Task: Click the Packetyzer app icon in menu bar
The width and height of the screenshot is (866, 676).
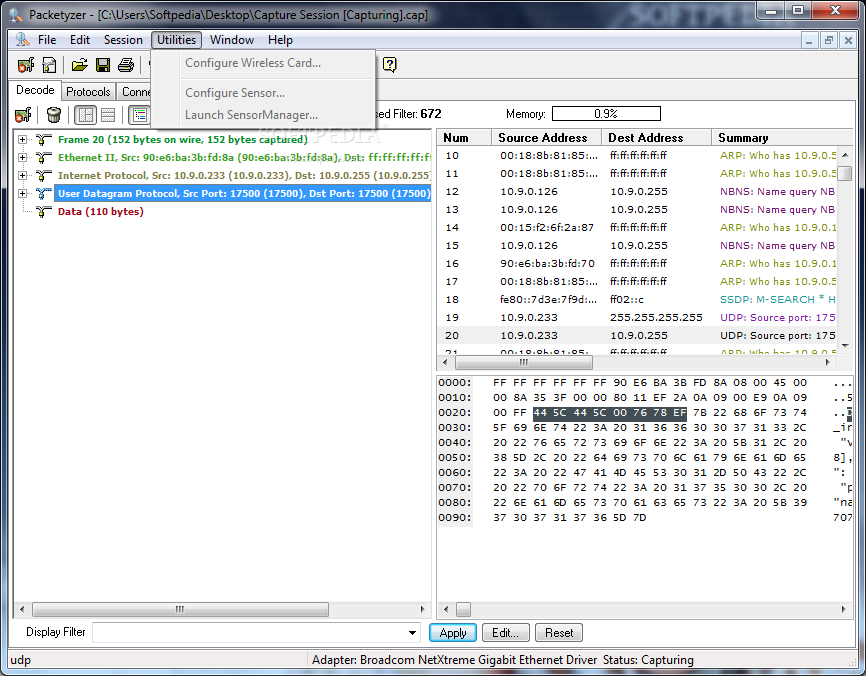Action: click(22, 40)
